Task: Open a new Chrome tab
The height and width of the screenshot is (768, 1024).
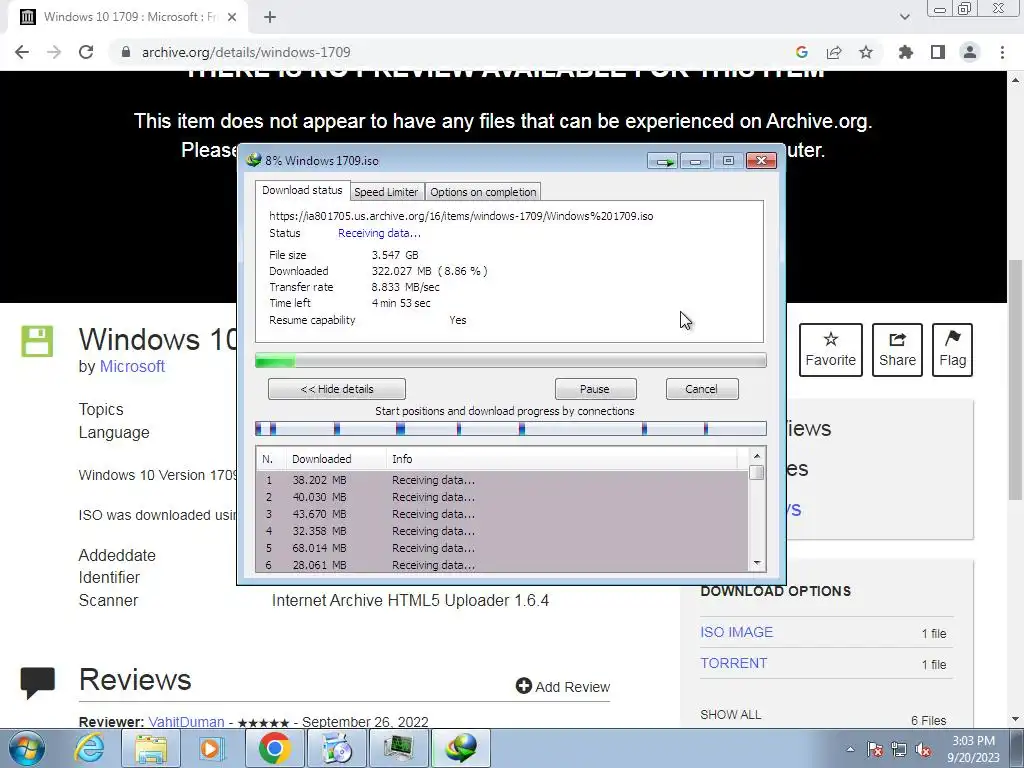Action: tap(270, 18)
